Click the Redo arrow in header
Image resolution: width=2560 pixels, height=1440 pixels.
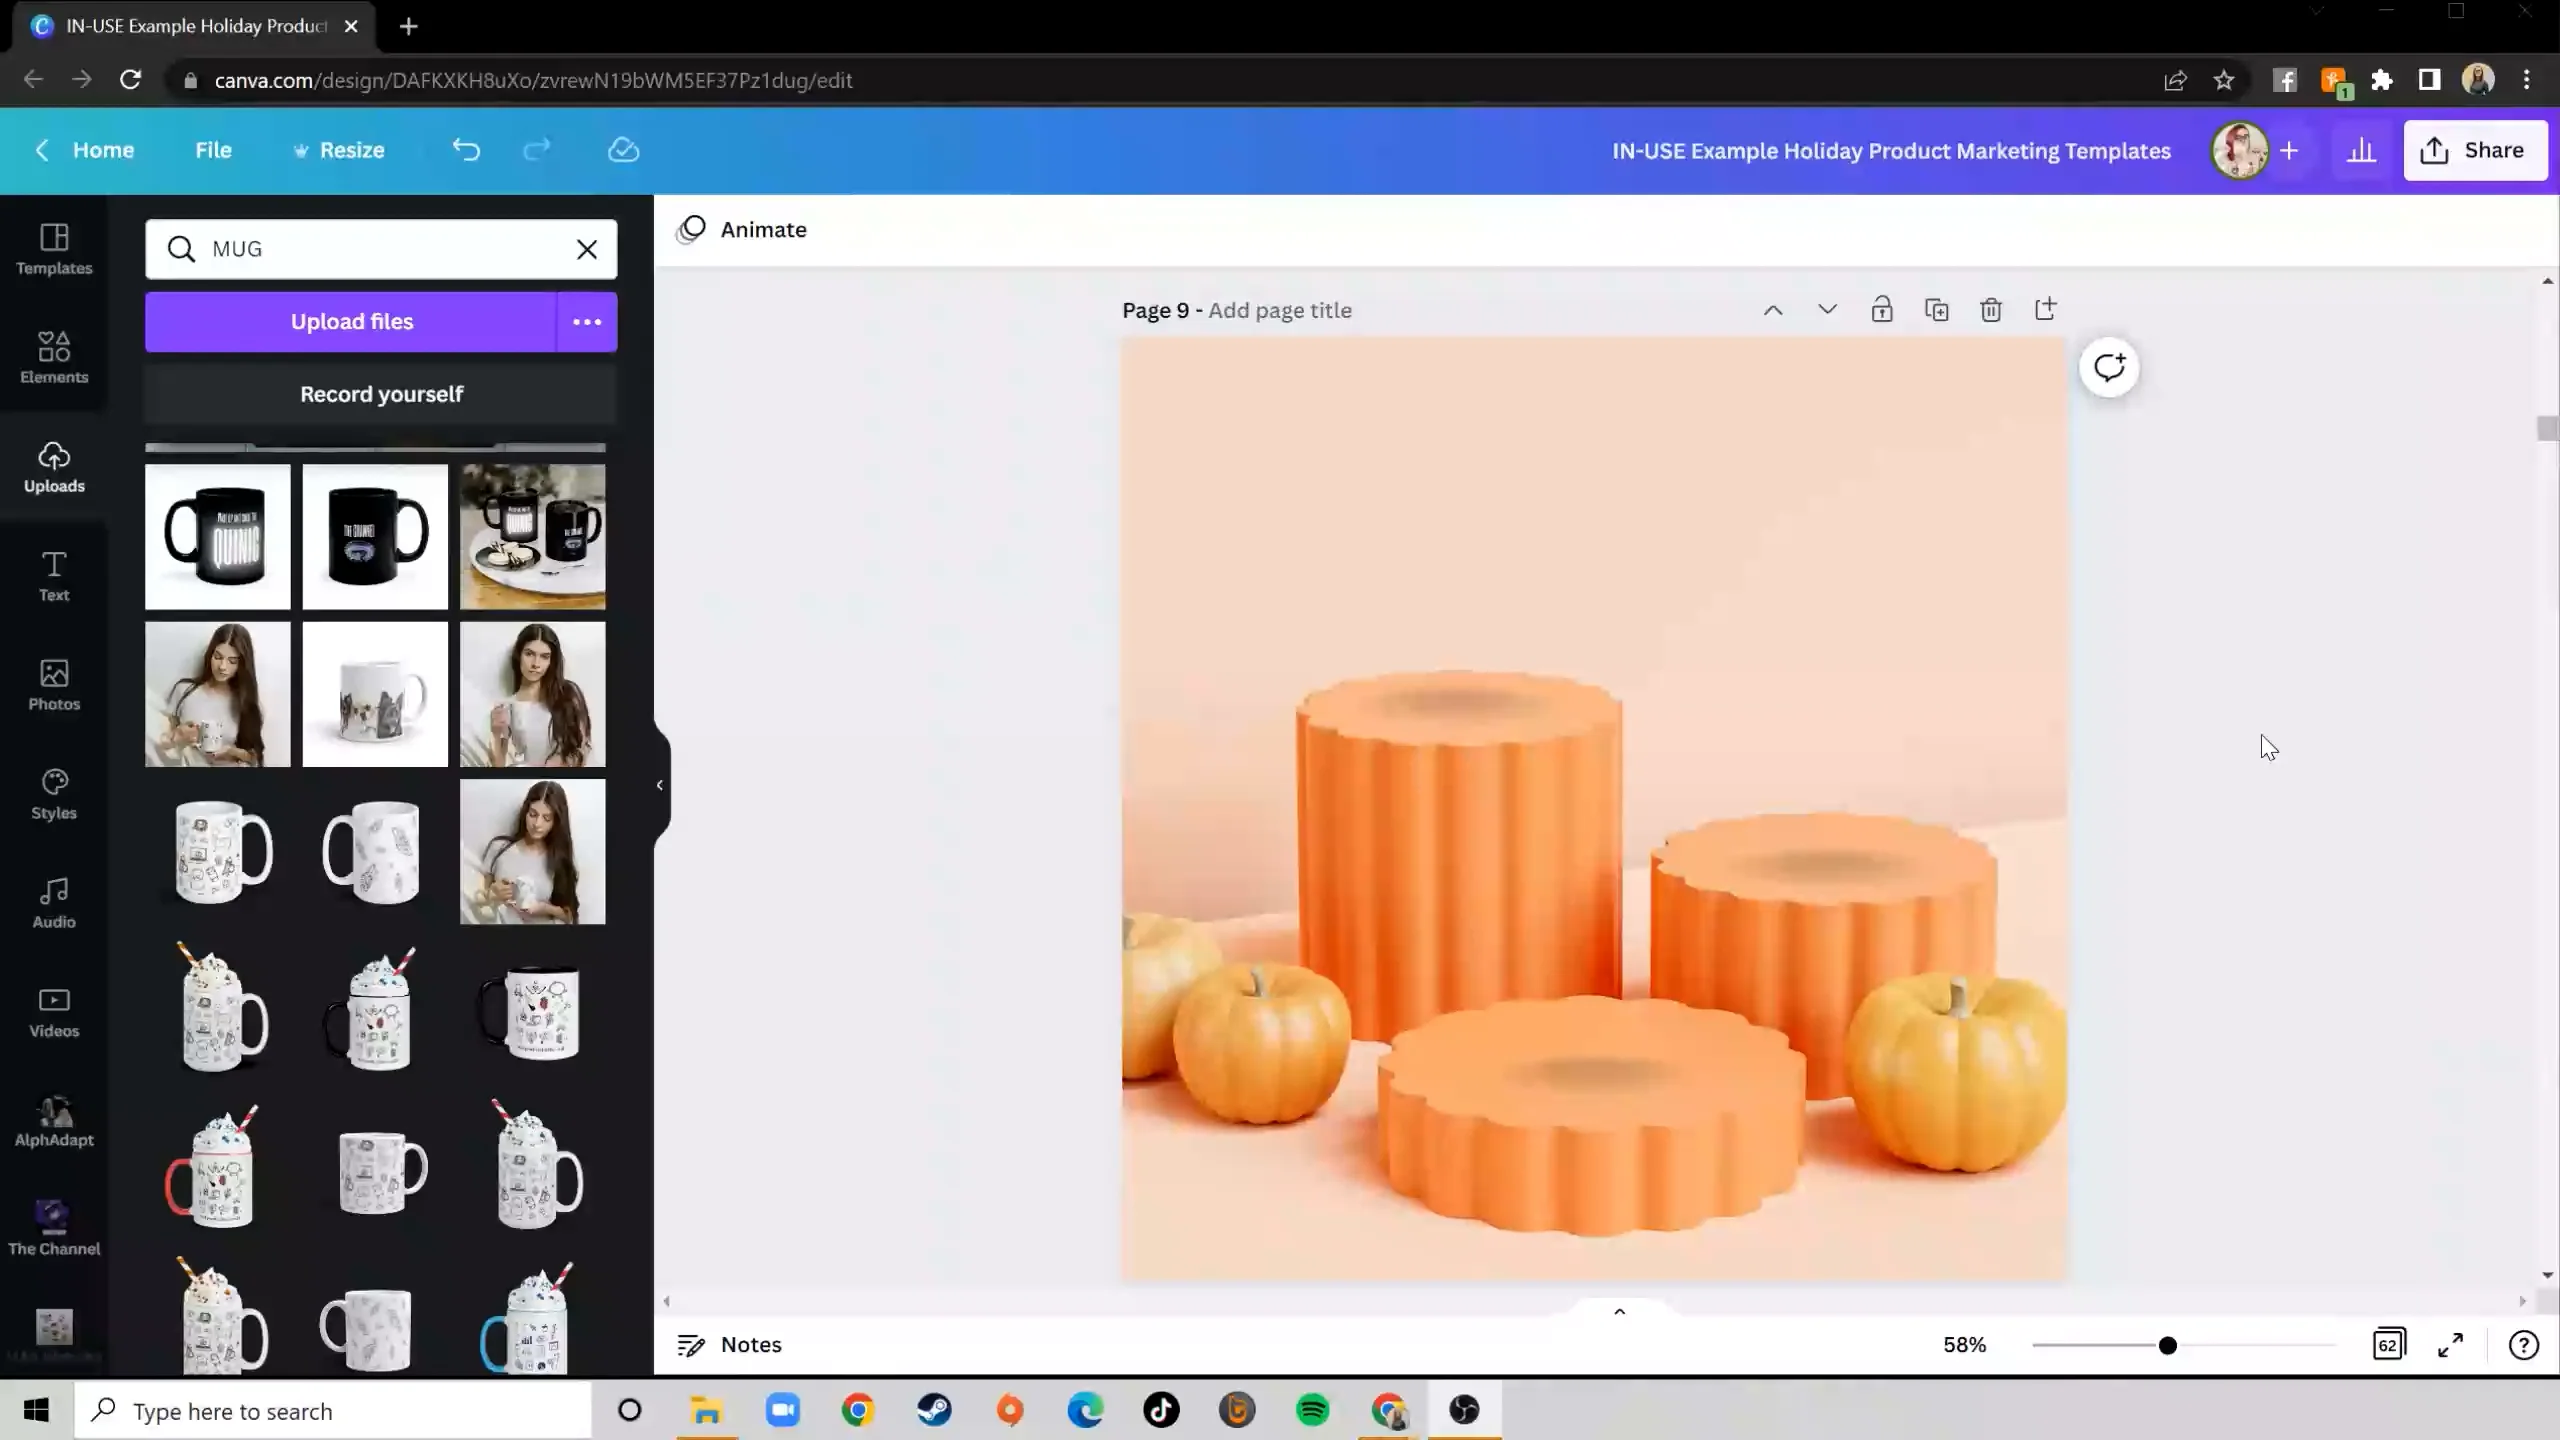[537, 150]
